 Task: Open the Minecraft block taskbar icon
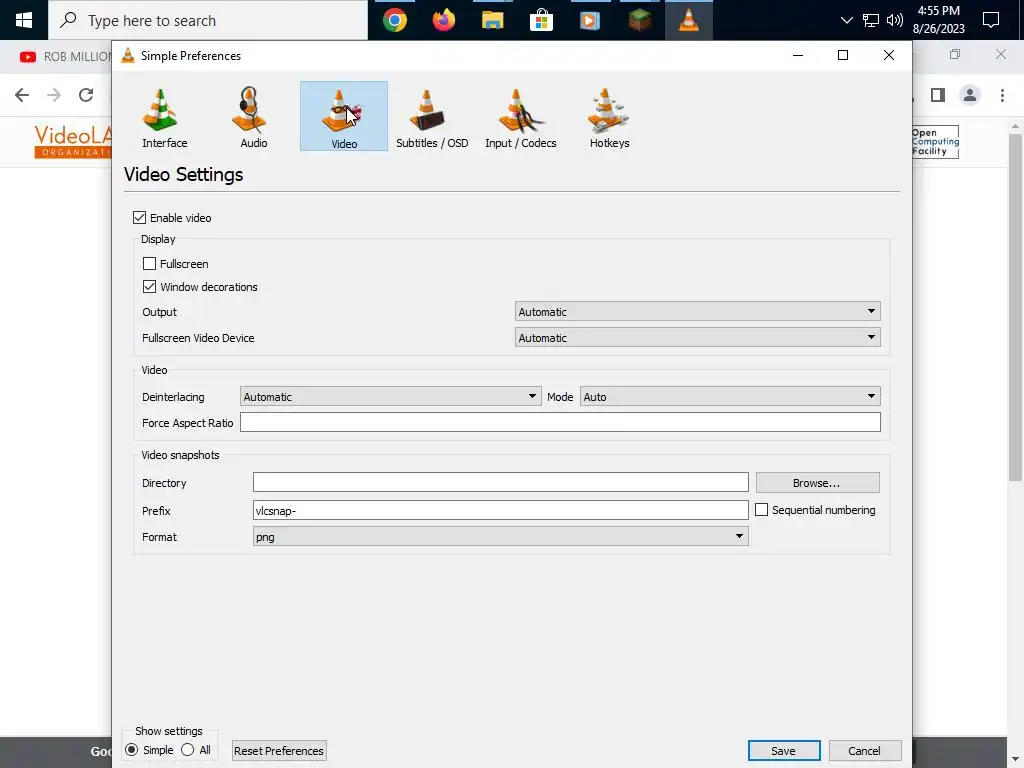[x=640, y=20]
